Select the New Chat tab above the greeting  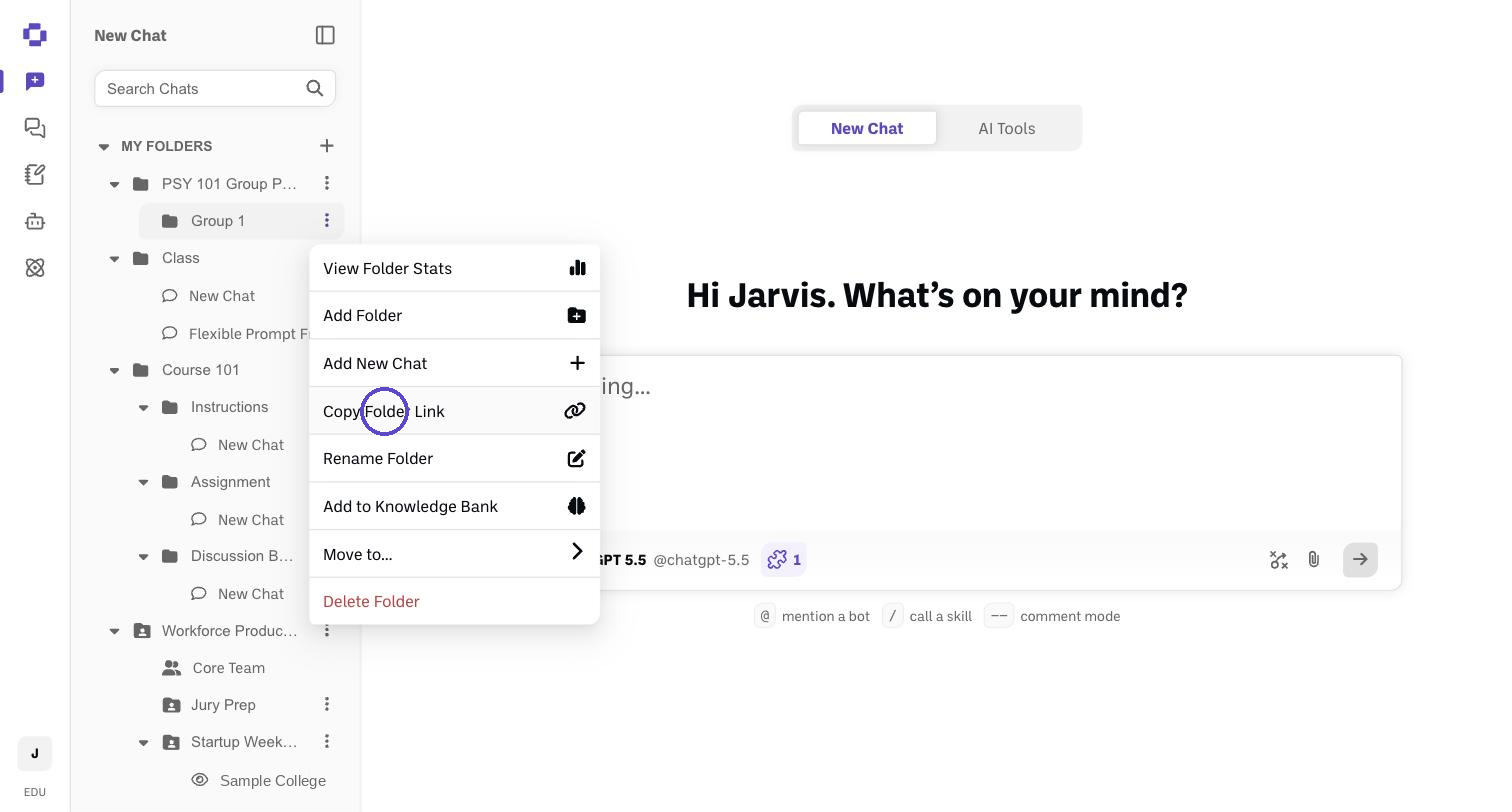pyautogui.click(x=867, y=128)
